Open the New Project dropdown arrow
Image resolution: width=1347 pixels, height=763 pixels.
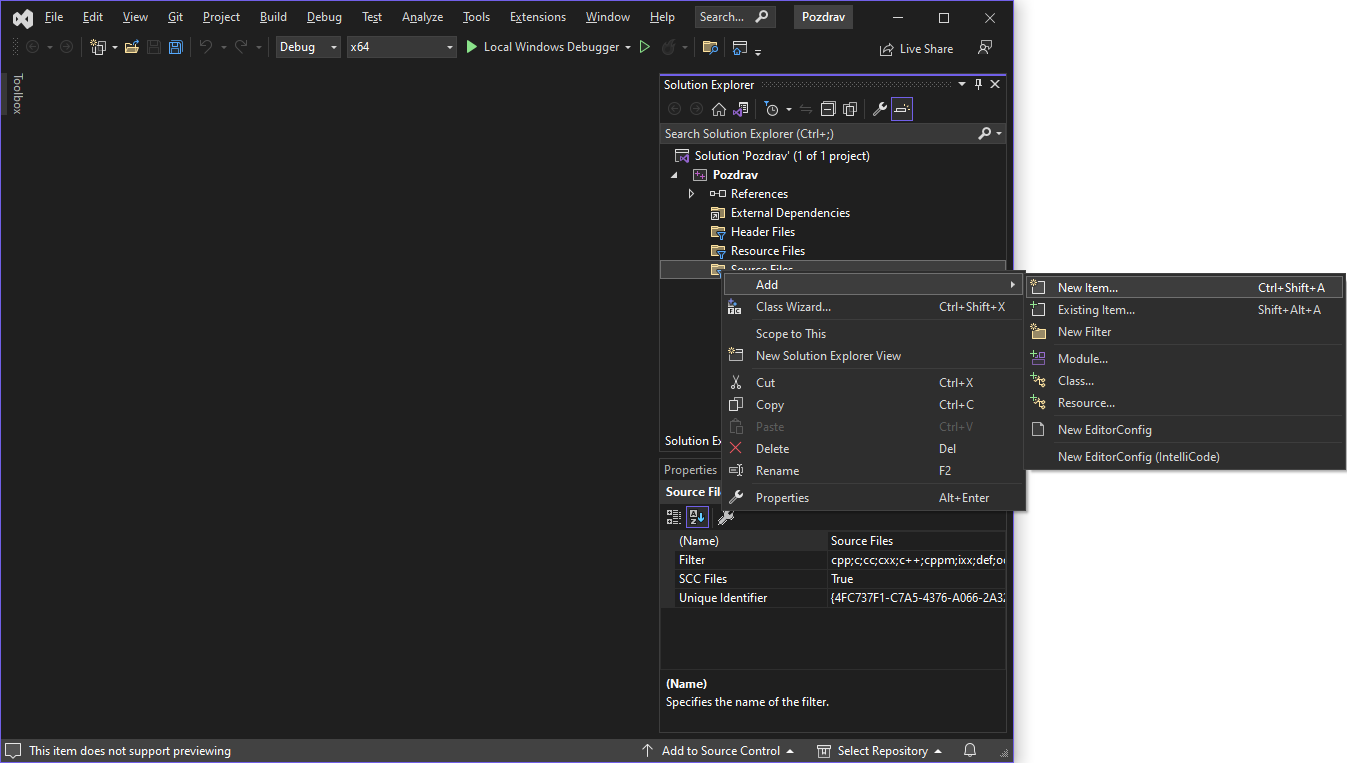pos(114,47)
